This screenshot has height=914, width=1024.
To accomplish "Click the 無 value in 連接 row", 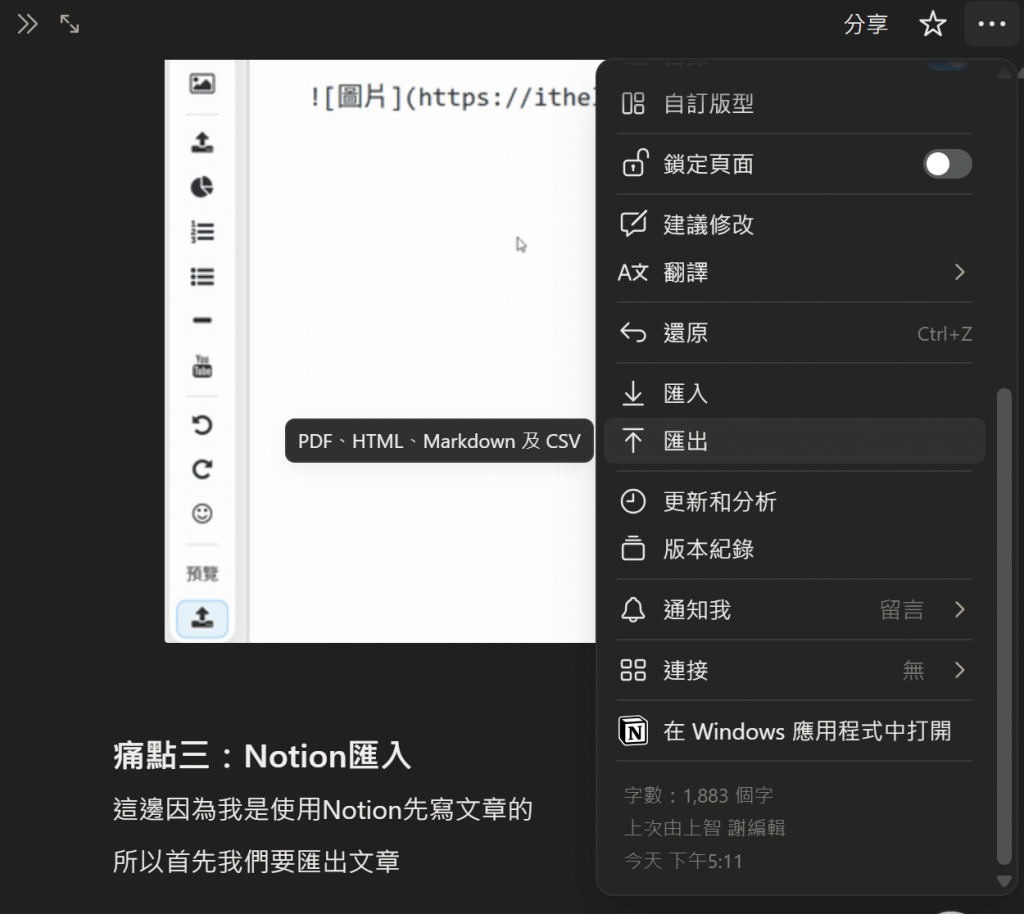I will pyautogui.click(x=913, y=670).
